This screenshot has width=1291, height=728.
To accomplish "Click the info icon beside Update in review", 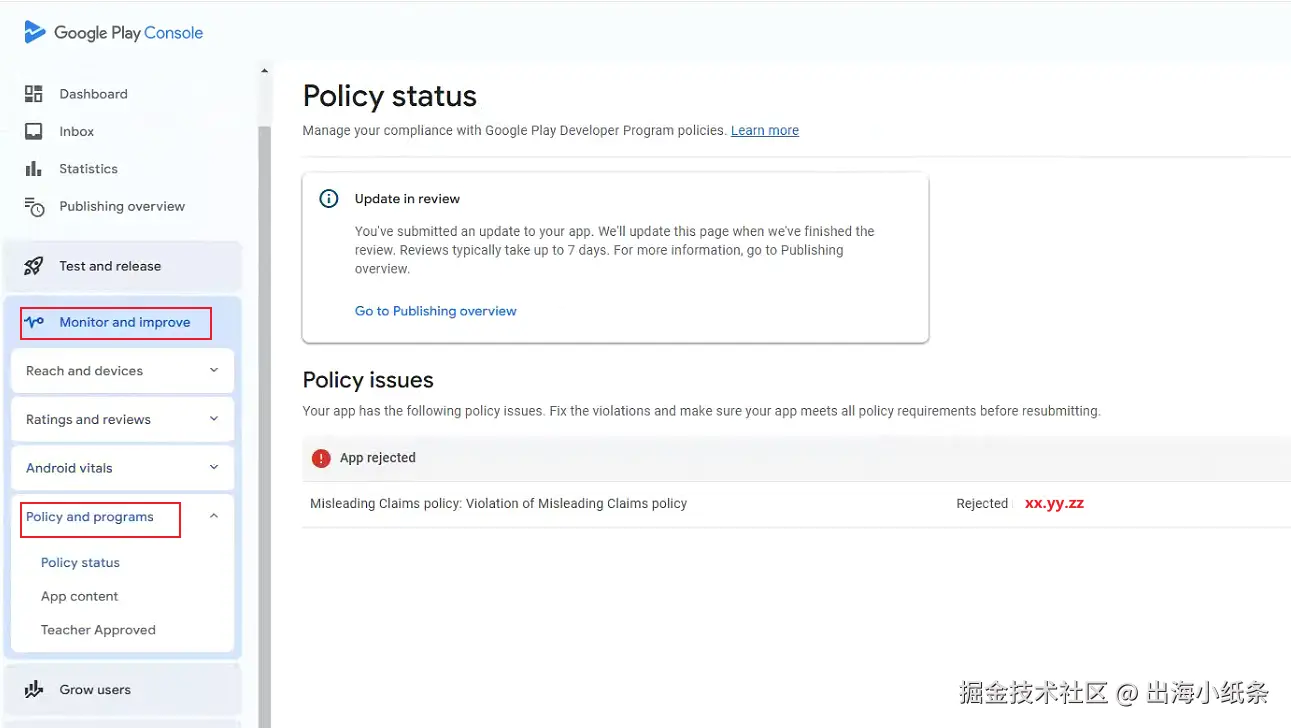I will [328, 198].
